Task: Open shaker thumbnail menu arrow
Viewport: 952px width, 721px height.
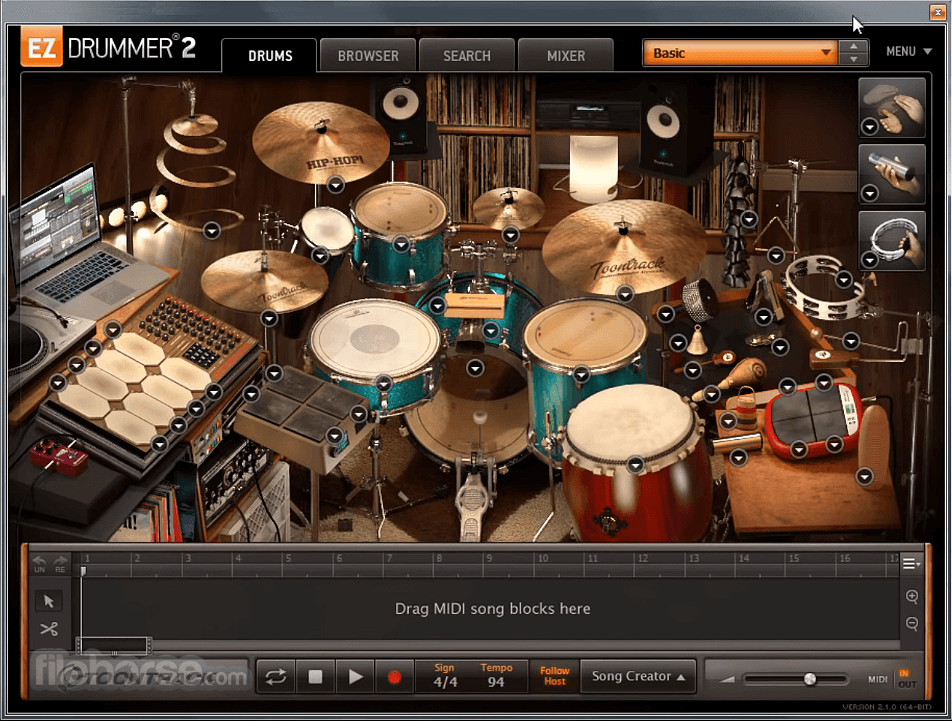Action: [x=870, y=194]
